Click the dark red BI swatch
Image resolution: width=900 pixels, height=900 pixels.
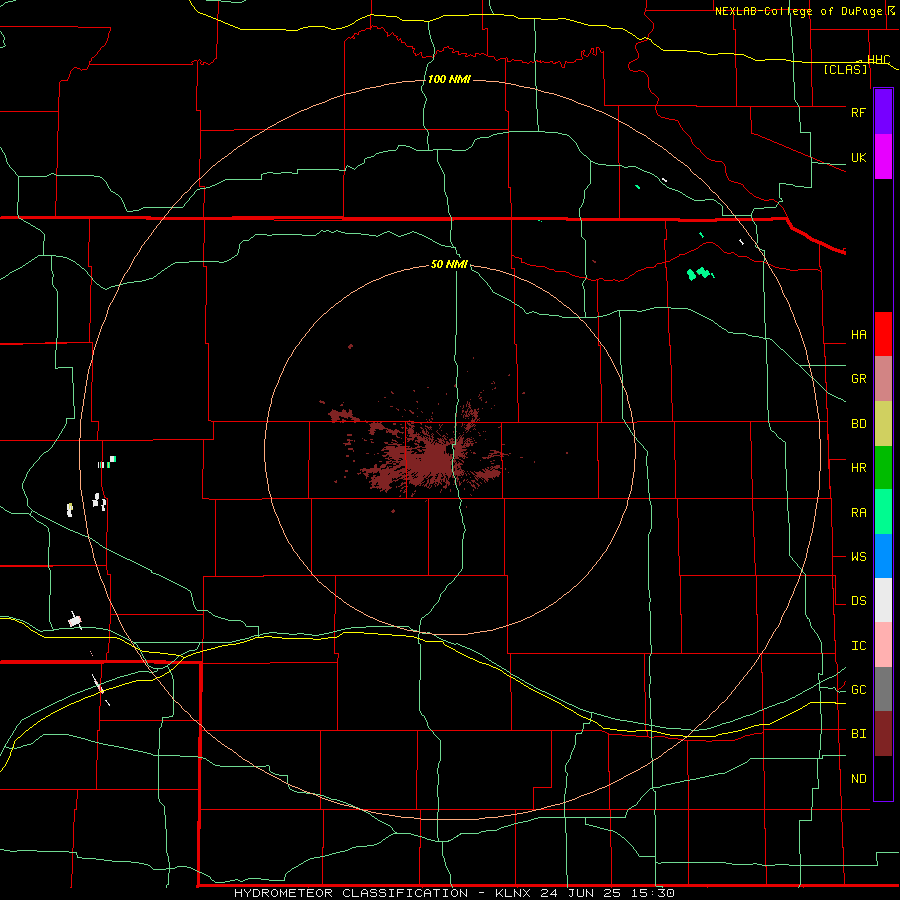(883, 734)
